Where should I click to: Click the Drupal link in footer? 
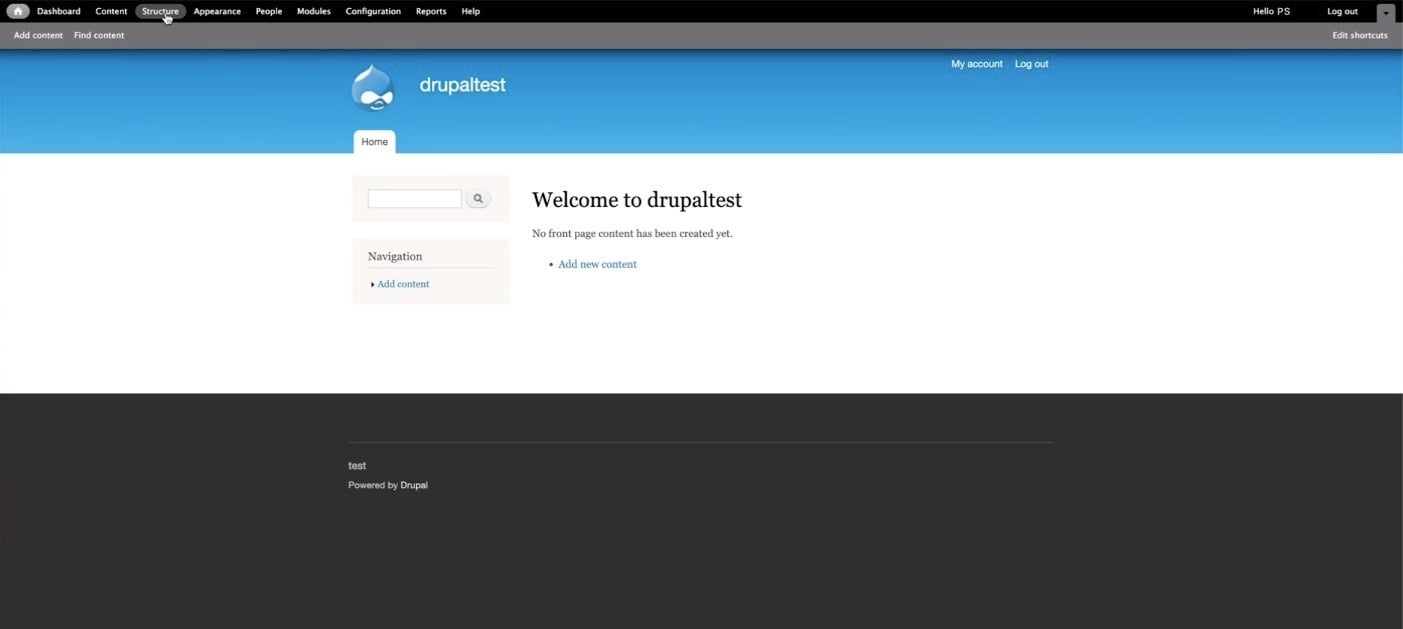(x=414, y=485)
